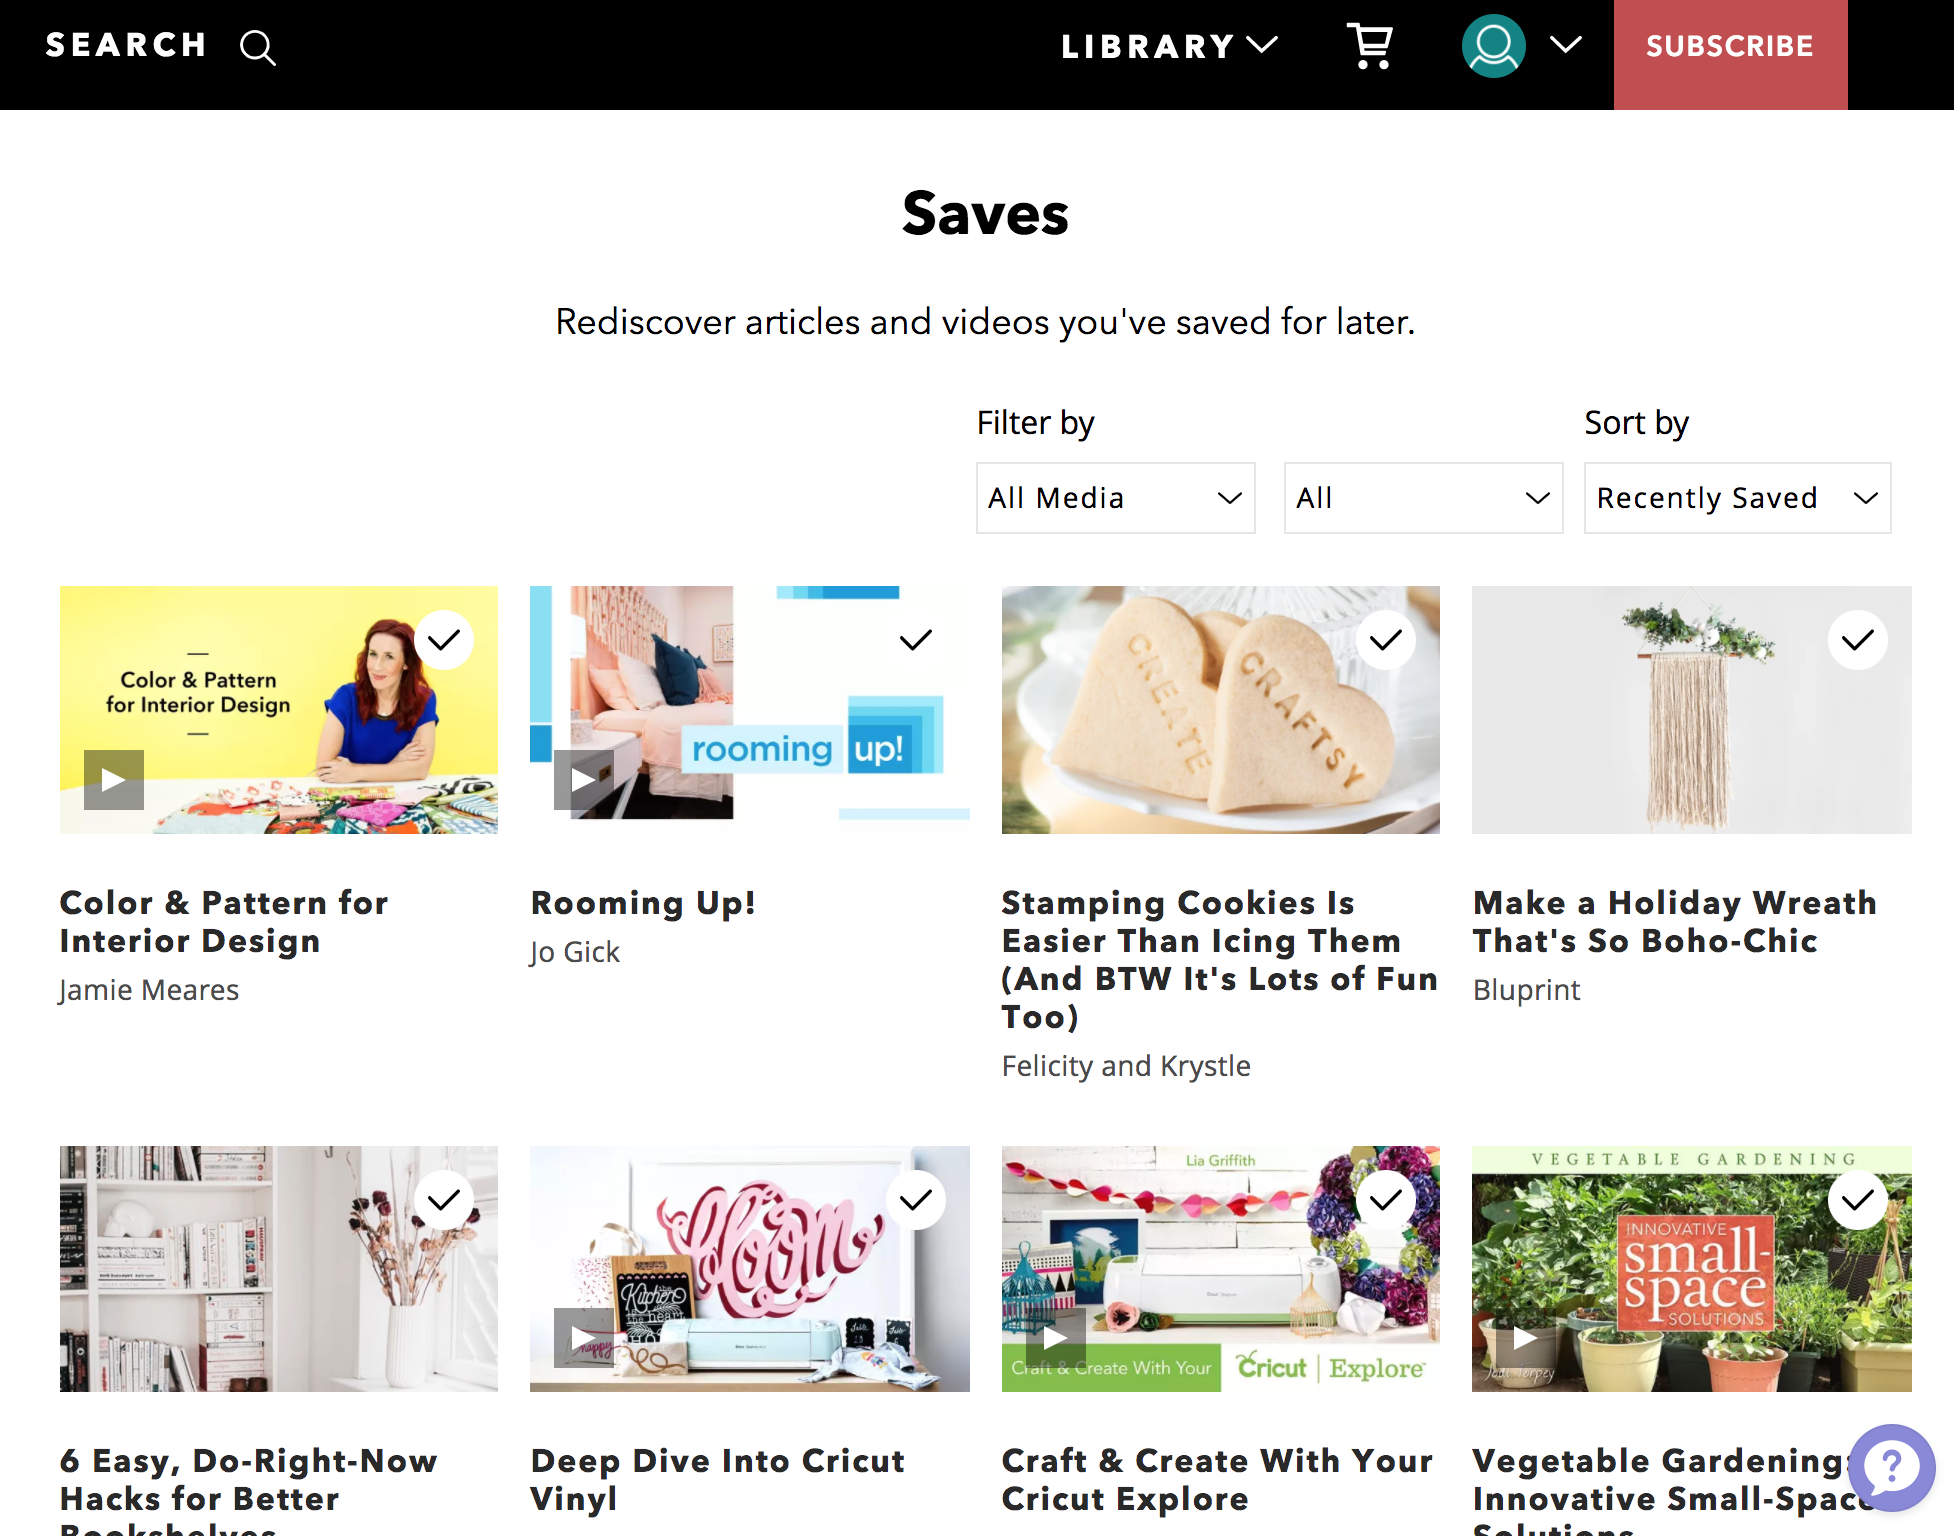Play the Vegetable Gardening video
The image size is (1954, 1536).
point(1526,1338)
